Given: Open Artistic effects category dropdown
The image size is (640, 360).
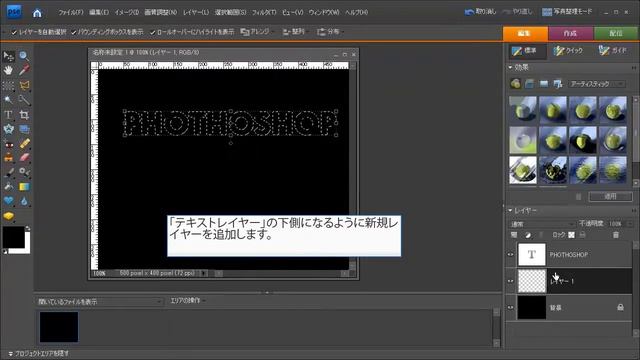Looking at the screenshot, I should pyautogui.click(x=596, y=84).
